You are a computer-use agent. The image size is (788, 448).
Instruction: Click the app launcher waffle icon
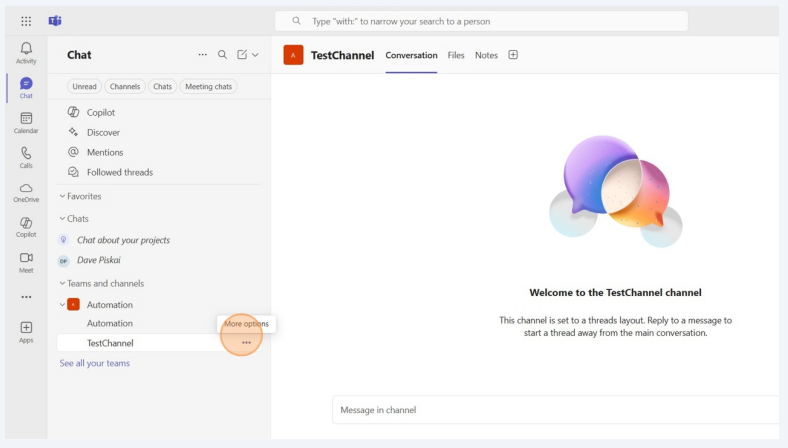coord(26,21)
